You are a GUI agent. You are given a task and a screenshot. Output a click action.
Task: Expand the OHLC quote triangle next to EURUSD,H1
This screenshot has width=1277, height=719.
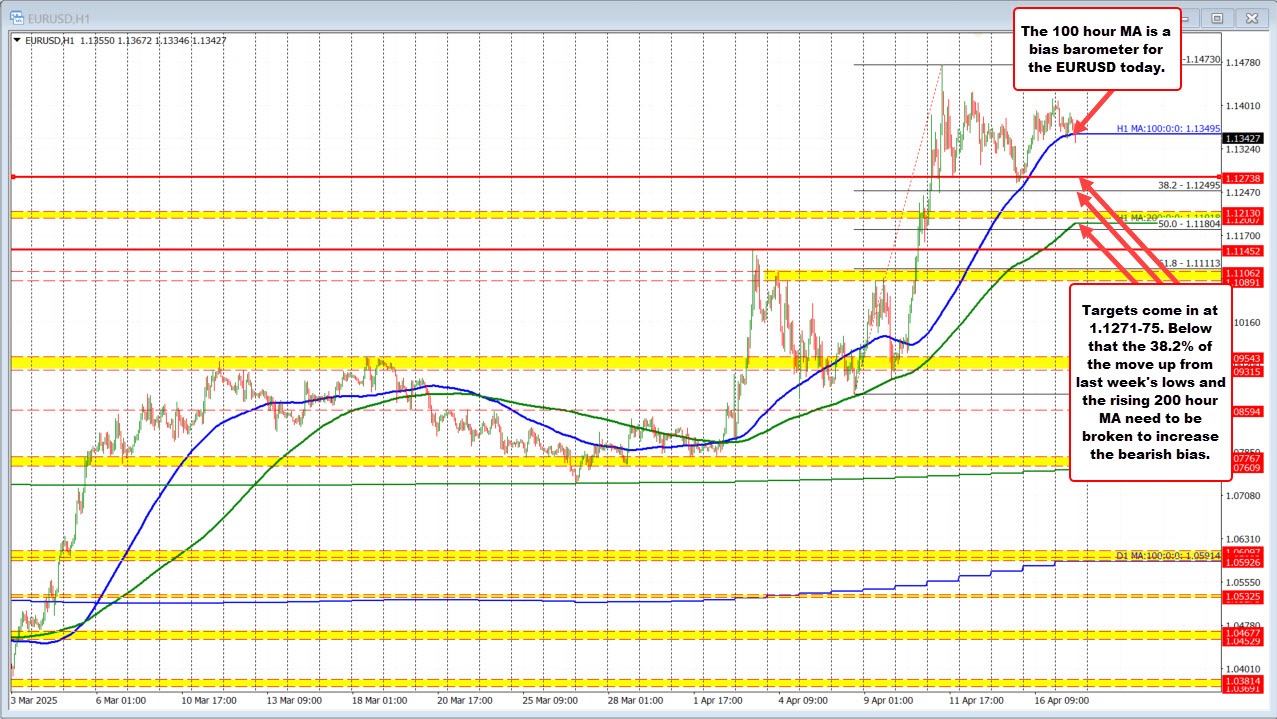pos(18,40)
